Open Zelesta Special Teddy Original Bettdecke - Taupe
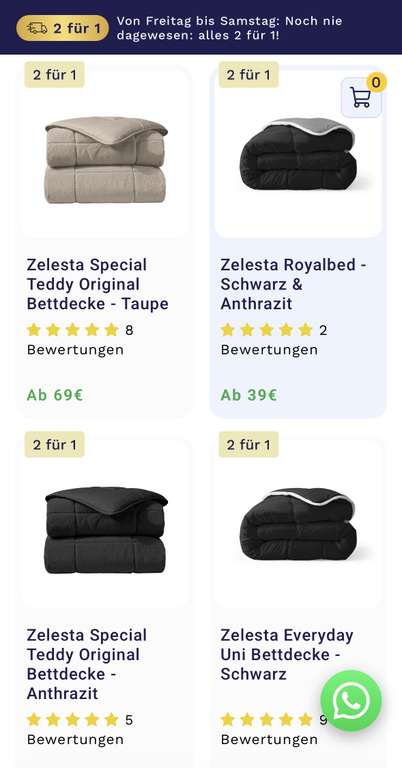 (x=97, y=284)
